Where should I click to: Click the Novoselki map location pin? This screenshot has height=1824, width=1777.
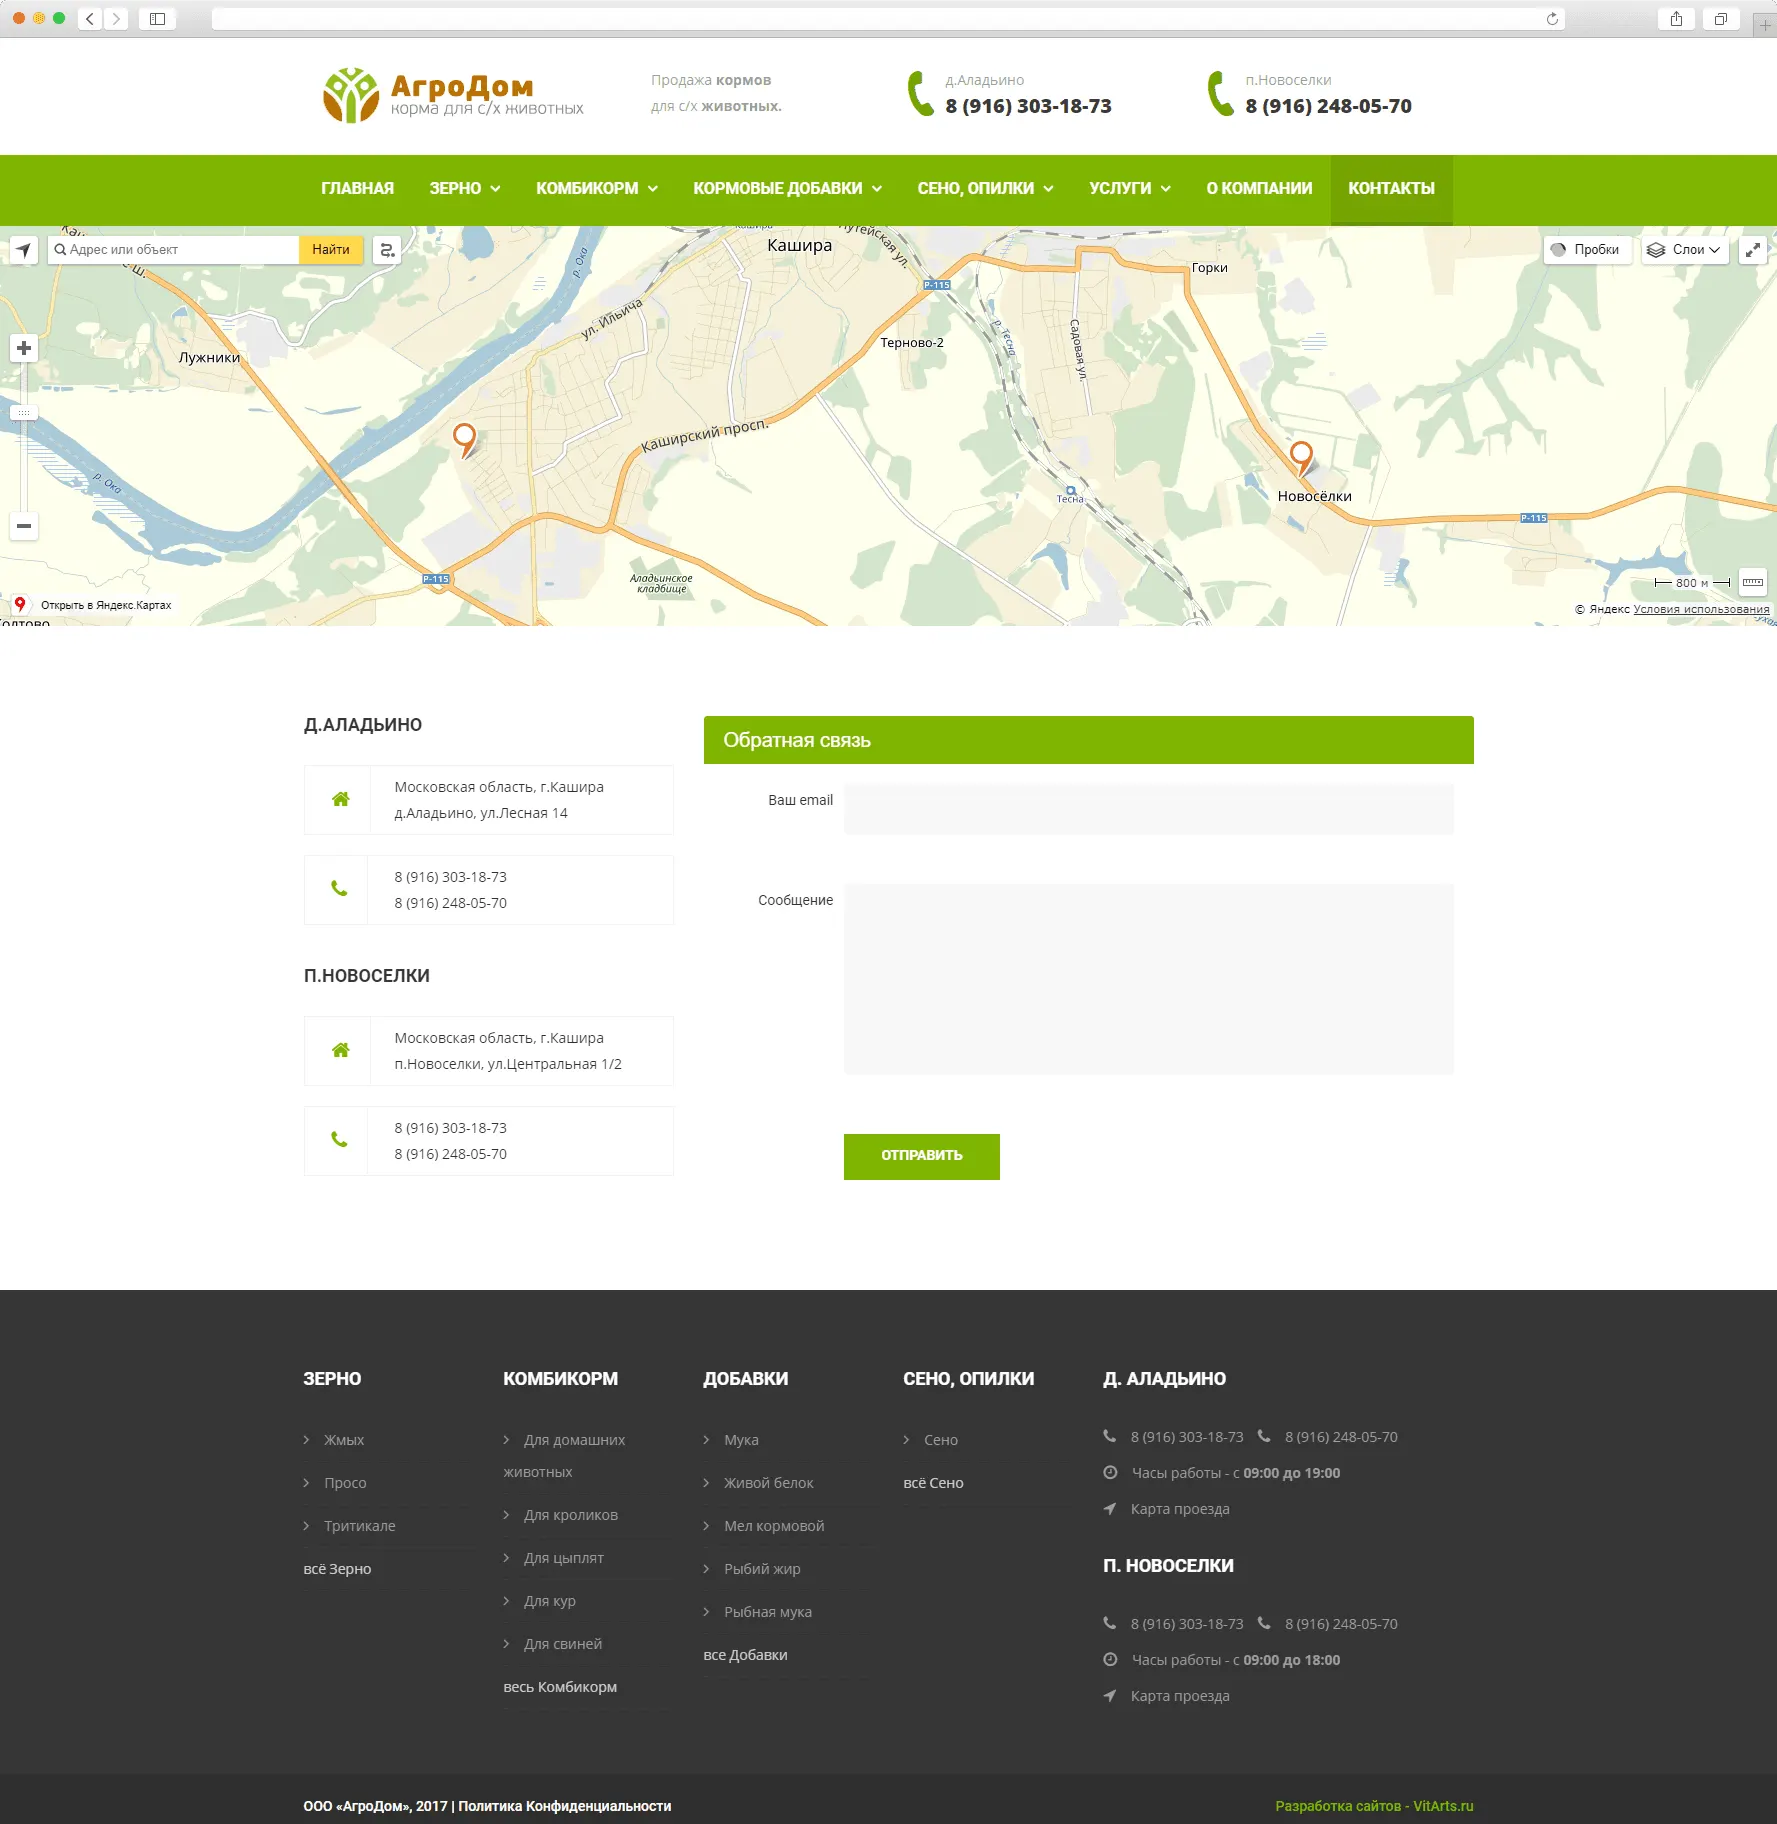[x=1300, y=455]
